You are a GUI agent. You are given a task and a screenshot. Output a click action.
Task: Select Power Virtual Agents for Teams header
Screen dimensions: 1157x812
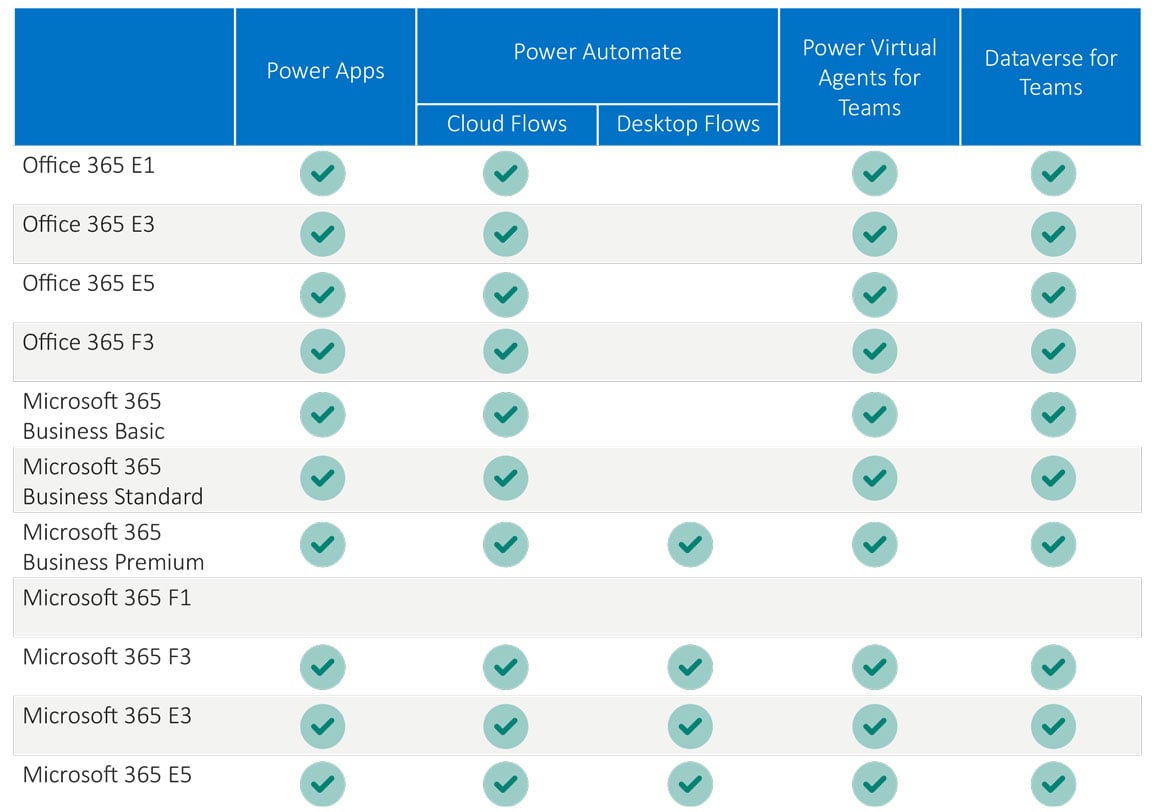(x=869, y=77)
